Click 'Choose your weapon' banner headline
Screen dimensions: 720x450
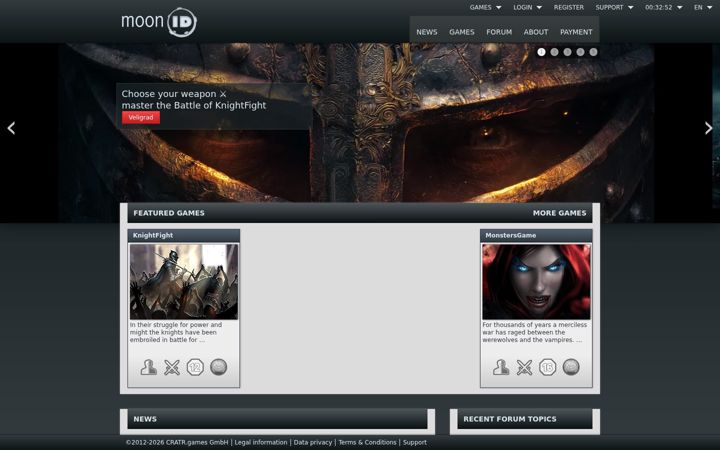pyautogui.click(x=194, y=100)
